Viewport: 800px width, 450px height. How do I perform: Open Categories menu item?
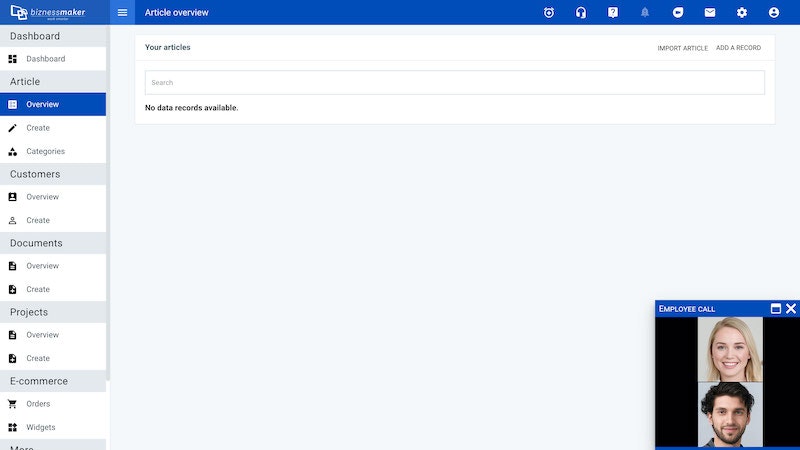tap(53, 151)
